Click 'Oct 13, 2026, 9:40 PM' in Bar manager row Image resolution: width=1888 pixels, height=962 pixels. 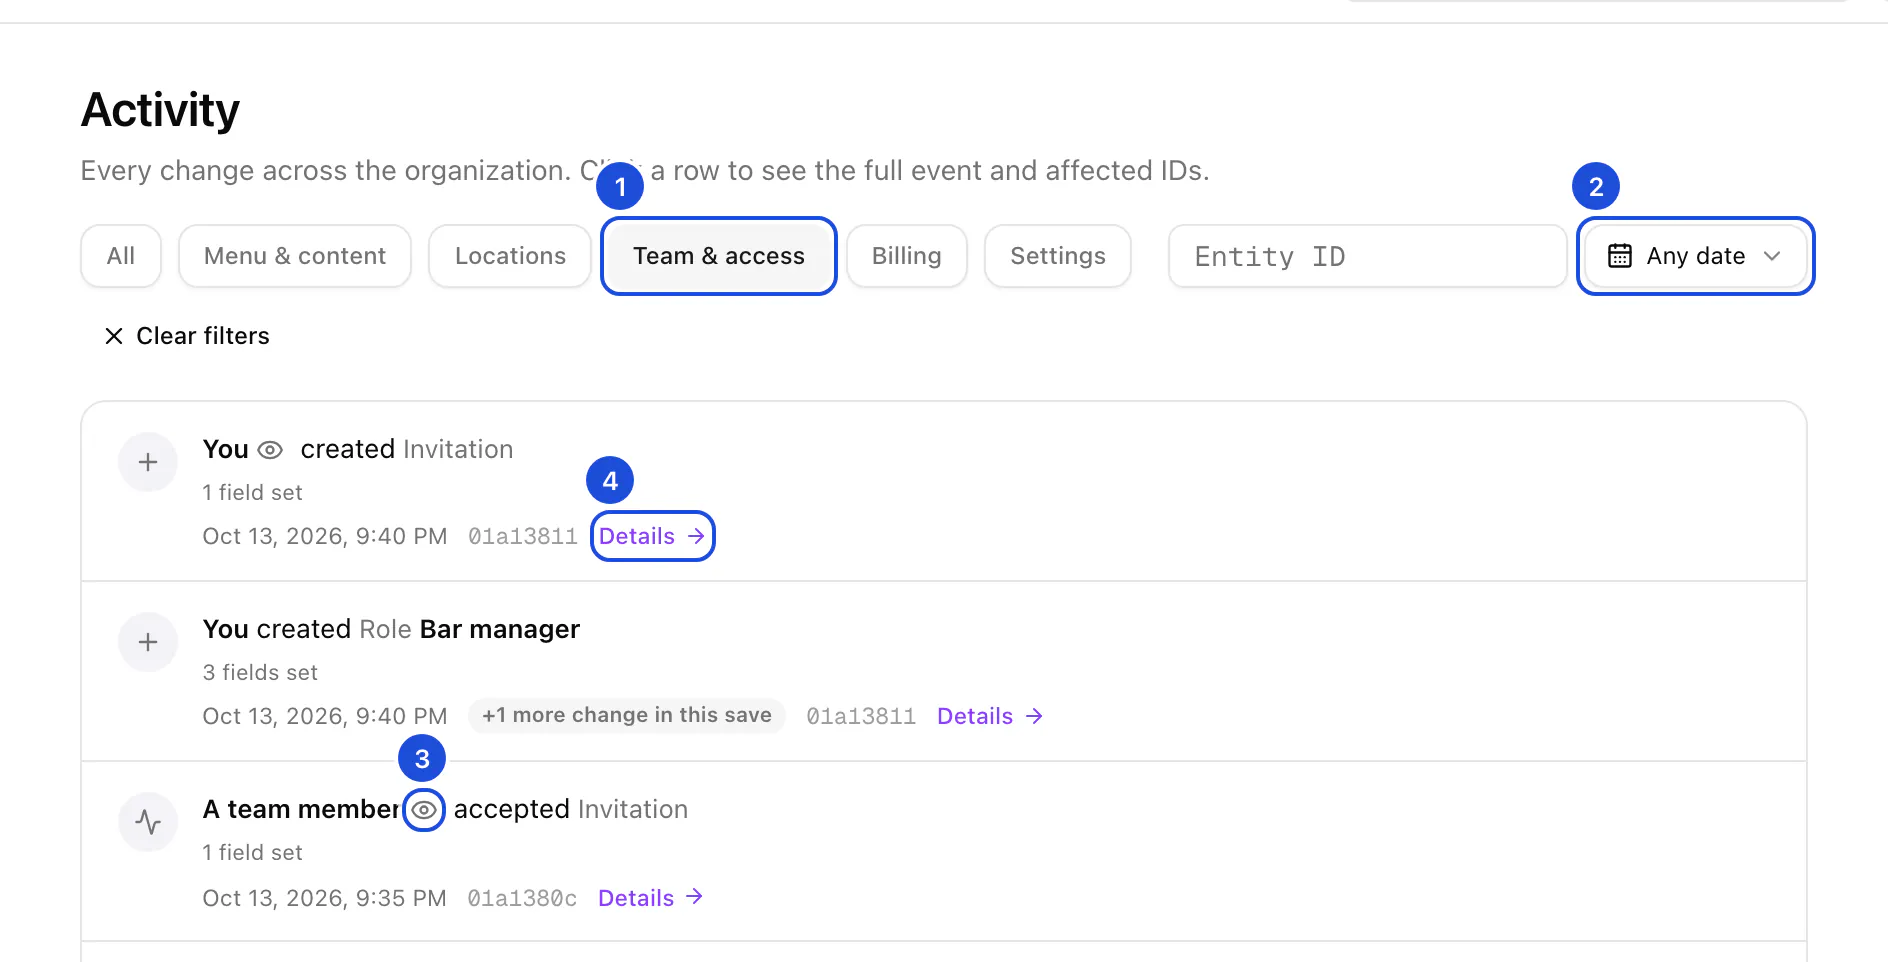pyautogui.click(x=325, y=716)
